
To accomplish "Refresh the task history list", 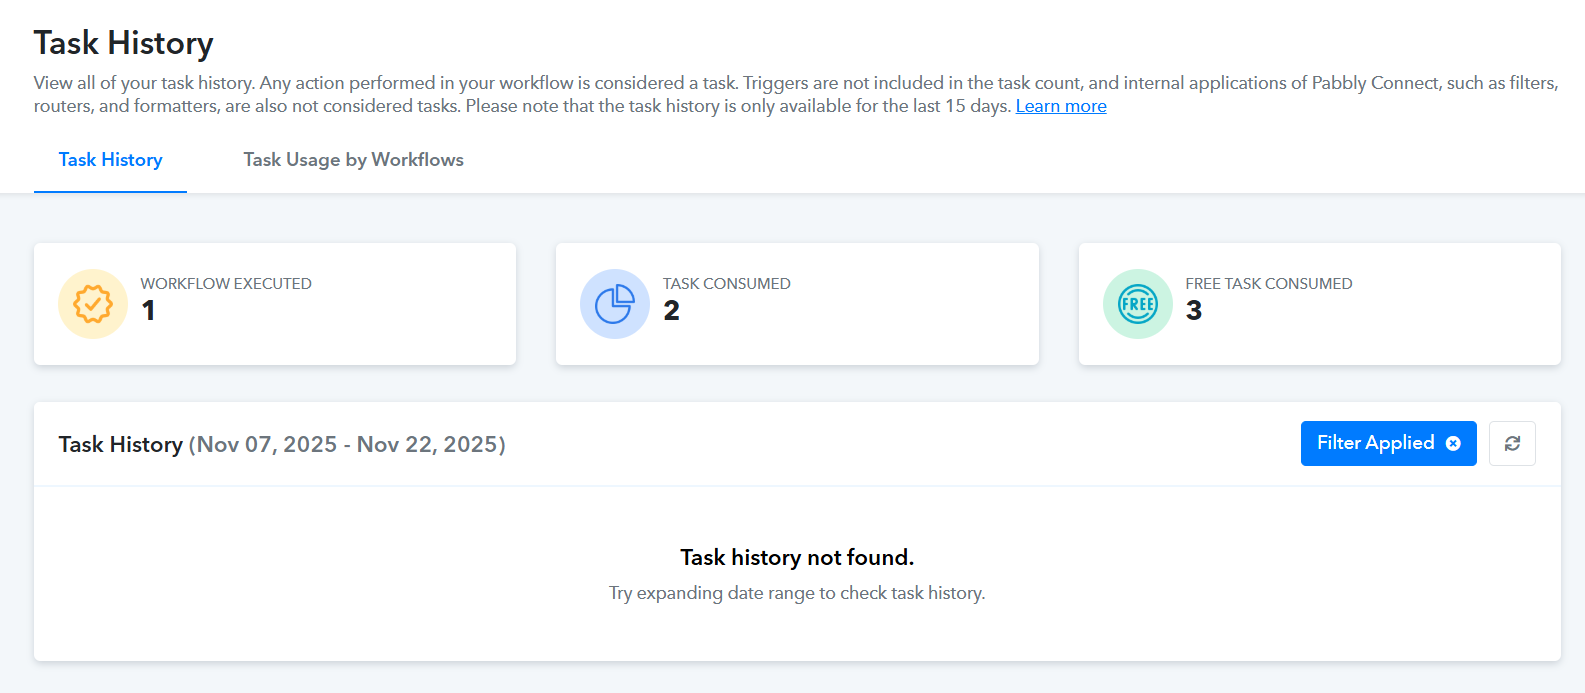I will (1512, 443).
